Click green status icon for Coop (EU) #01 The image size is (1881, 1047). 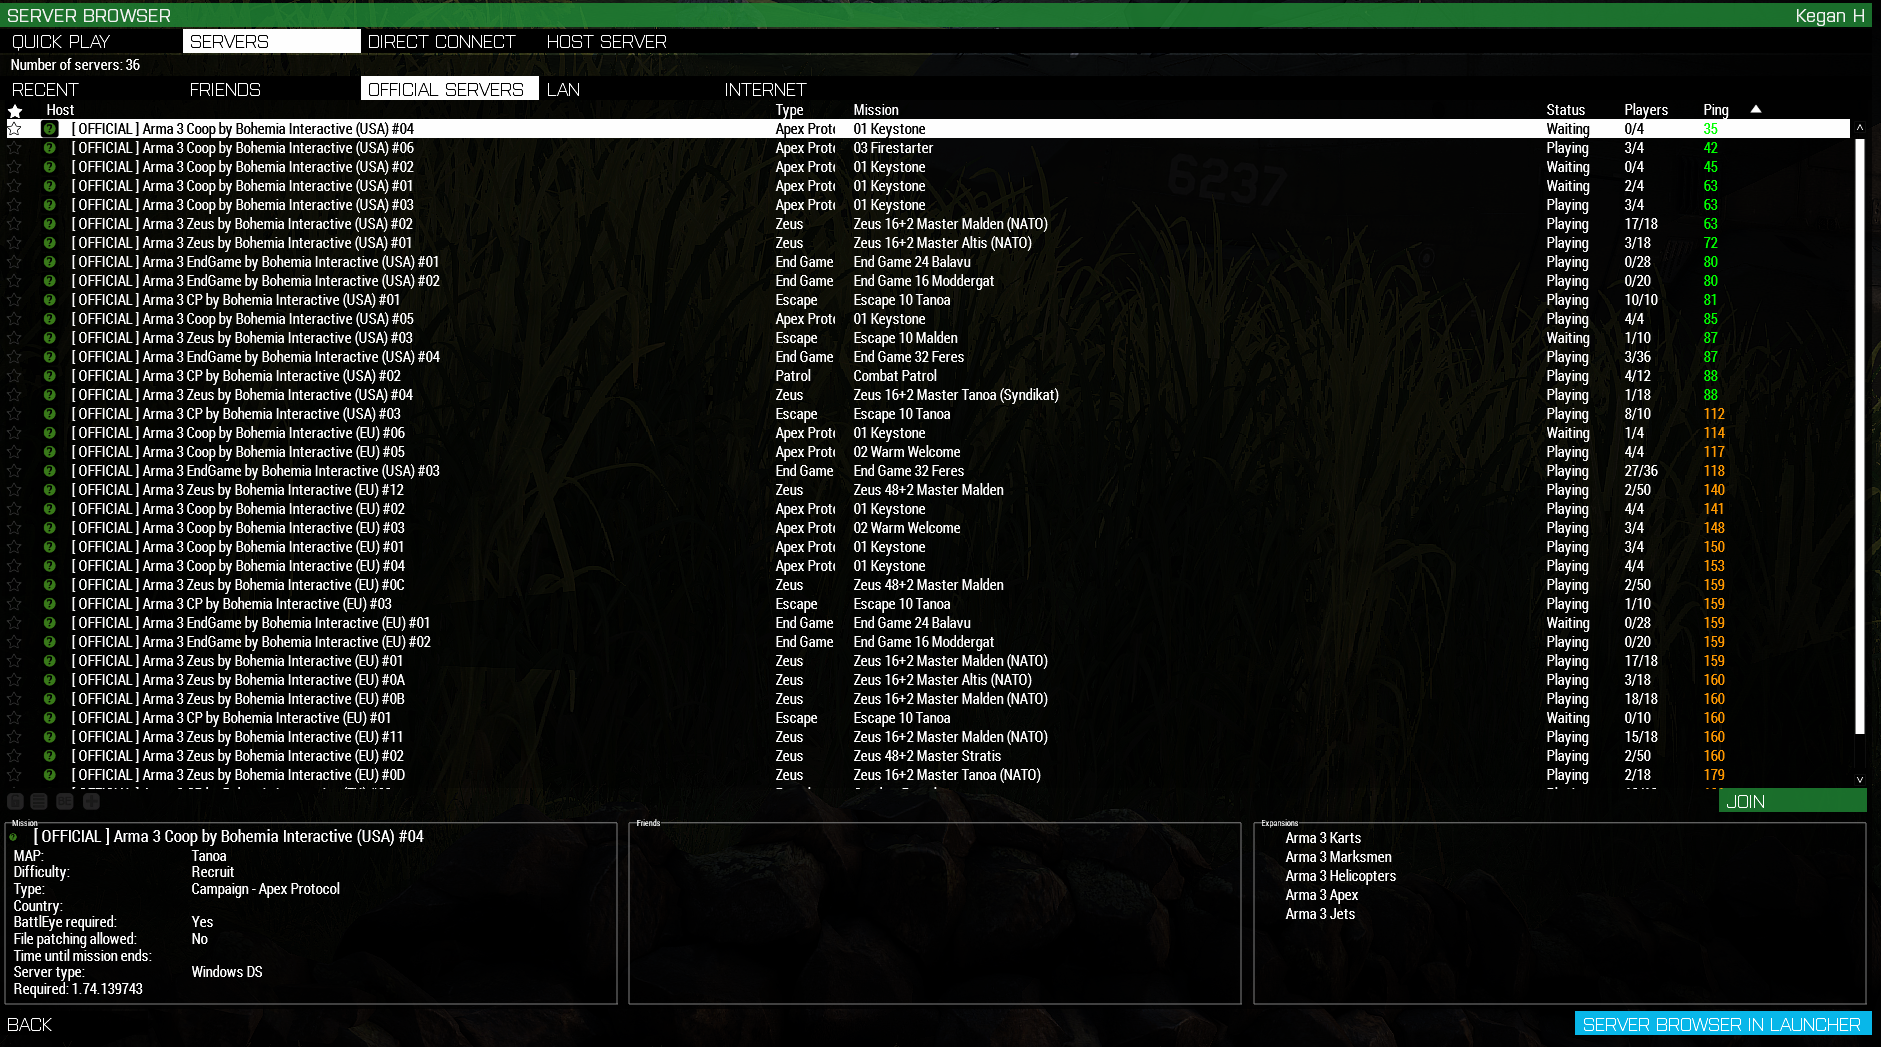point(49,547)
